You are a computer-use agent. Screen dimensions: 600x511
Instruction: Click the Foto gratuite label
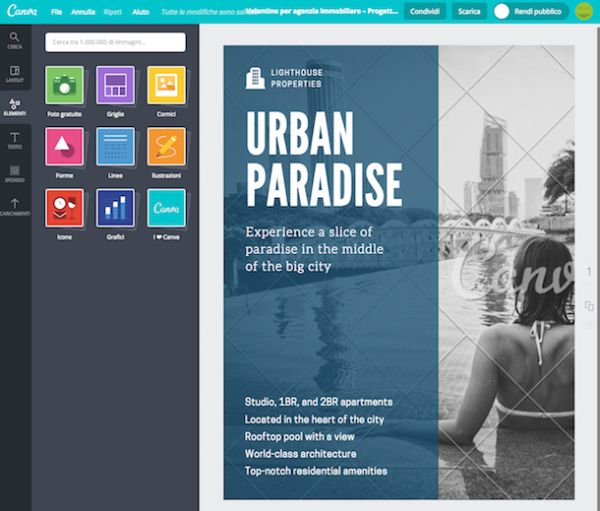tap(64, 114)
